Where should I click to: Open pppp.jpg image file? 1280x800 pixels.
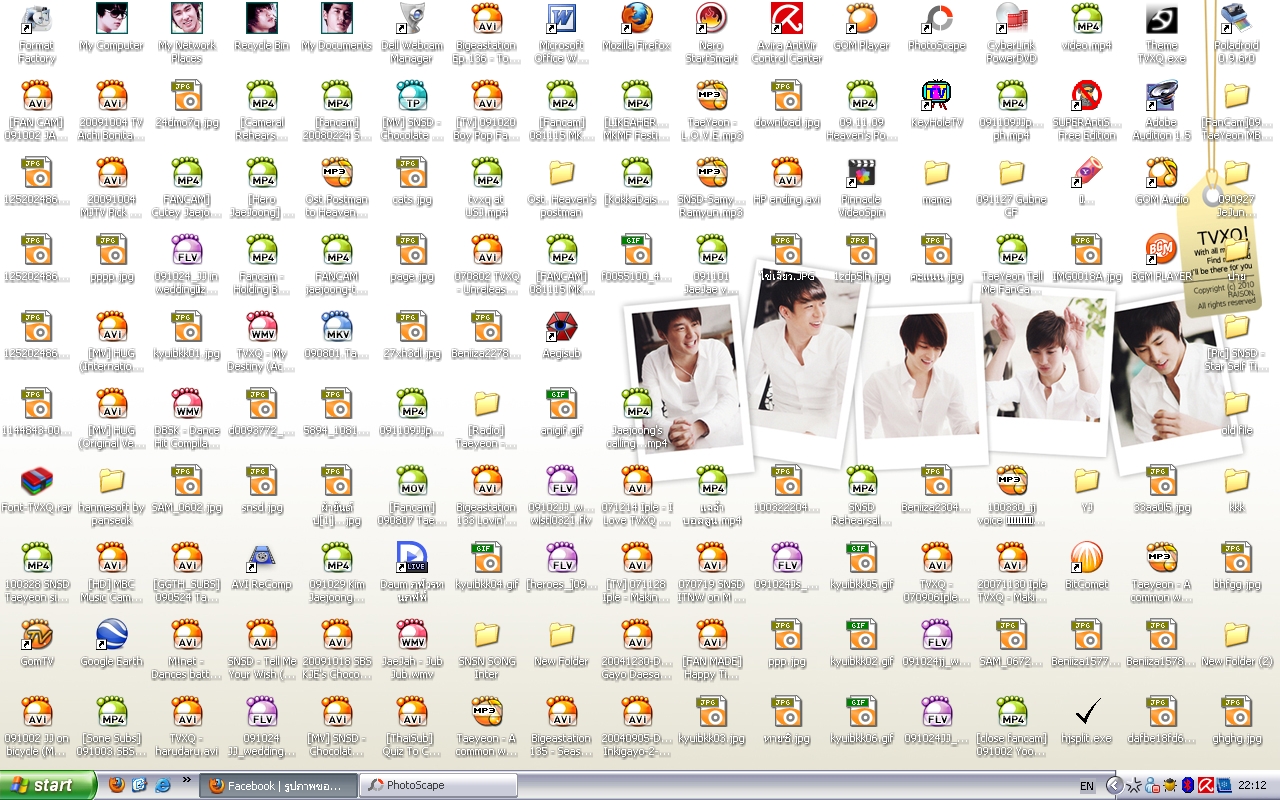click(x=112, y=249)
